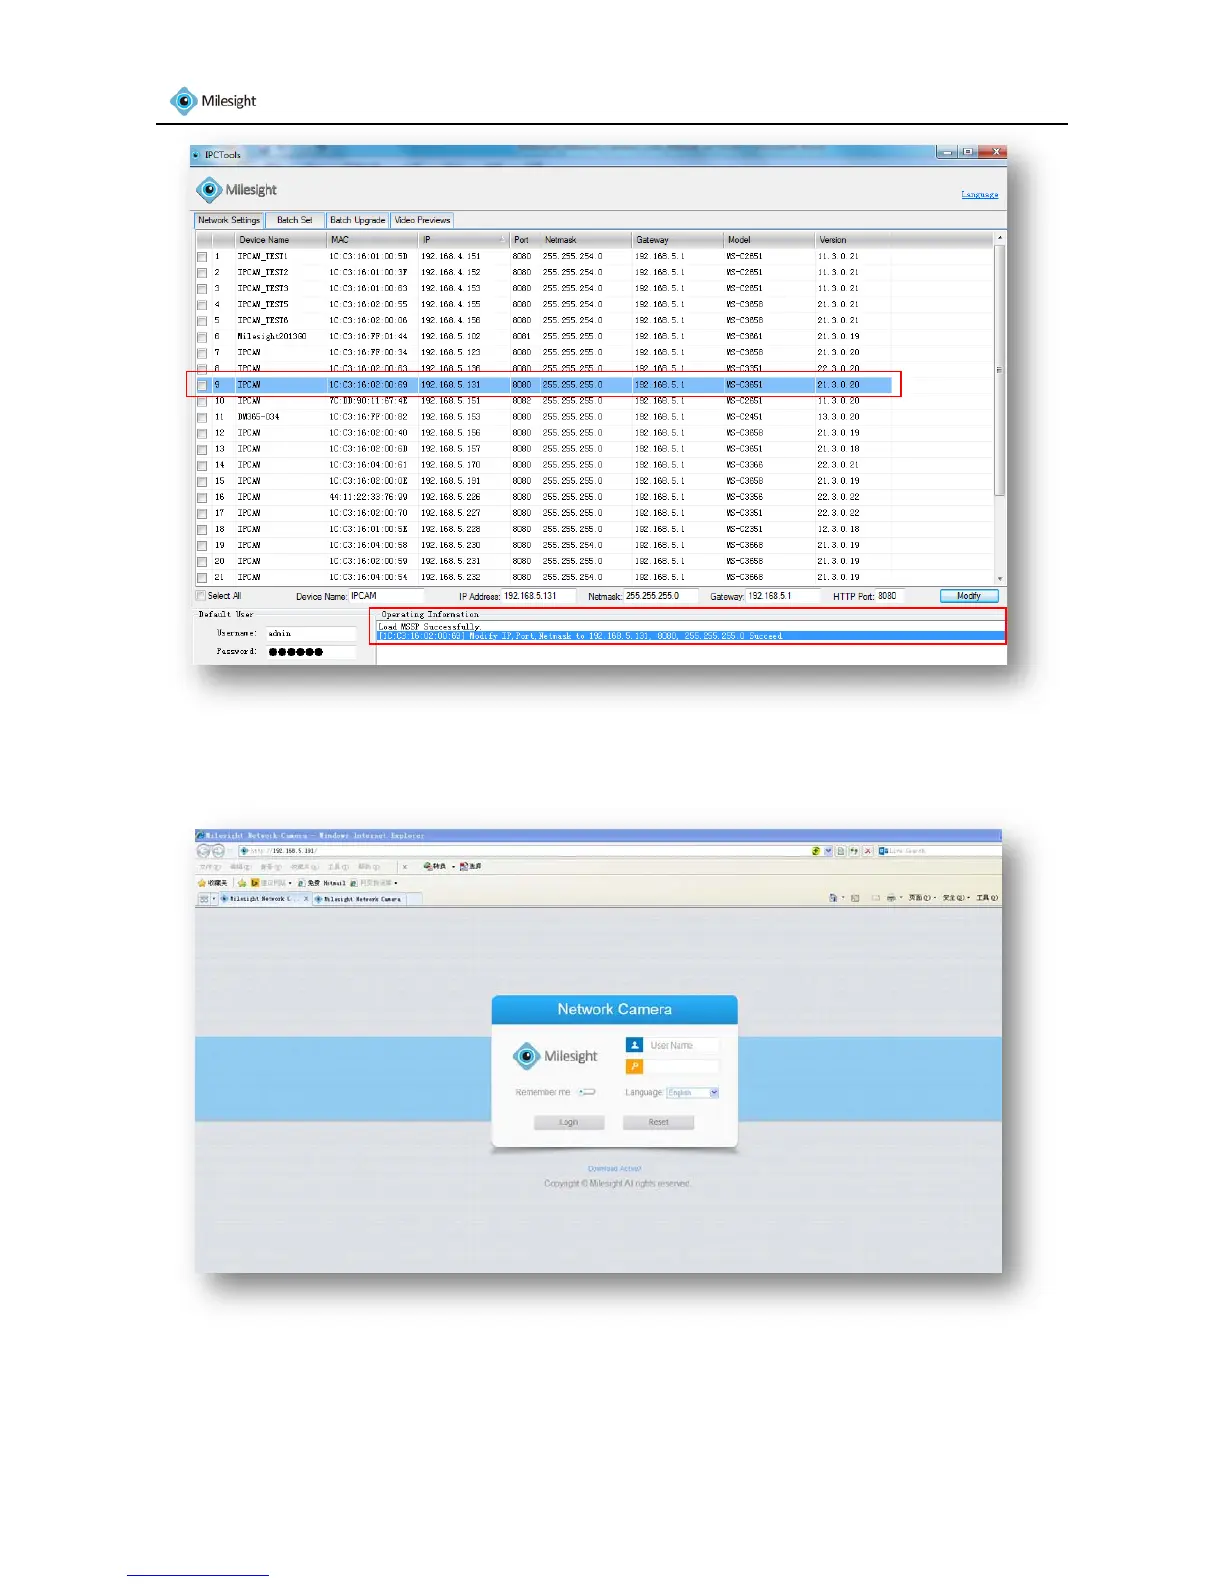Image resolution: width=1224 pixels, height=1584 pixels.
Task: Select the Load MSSP Successfully log line
Action: click(x=429, y=627)
